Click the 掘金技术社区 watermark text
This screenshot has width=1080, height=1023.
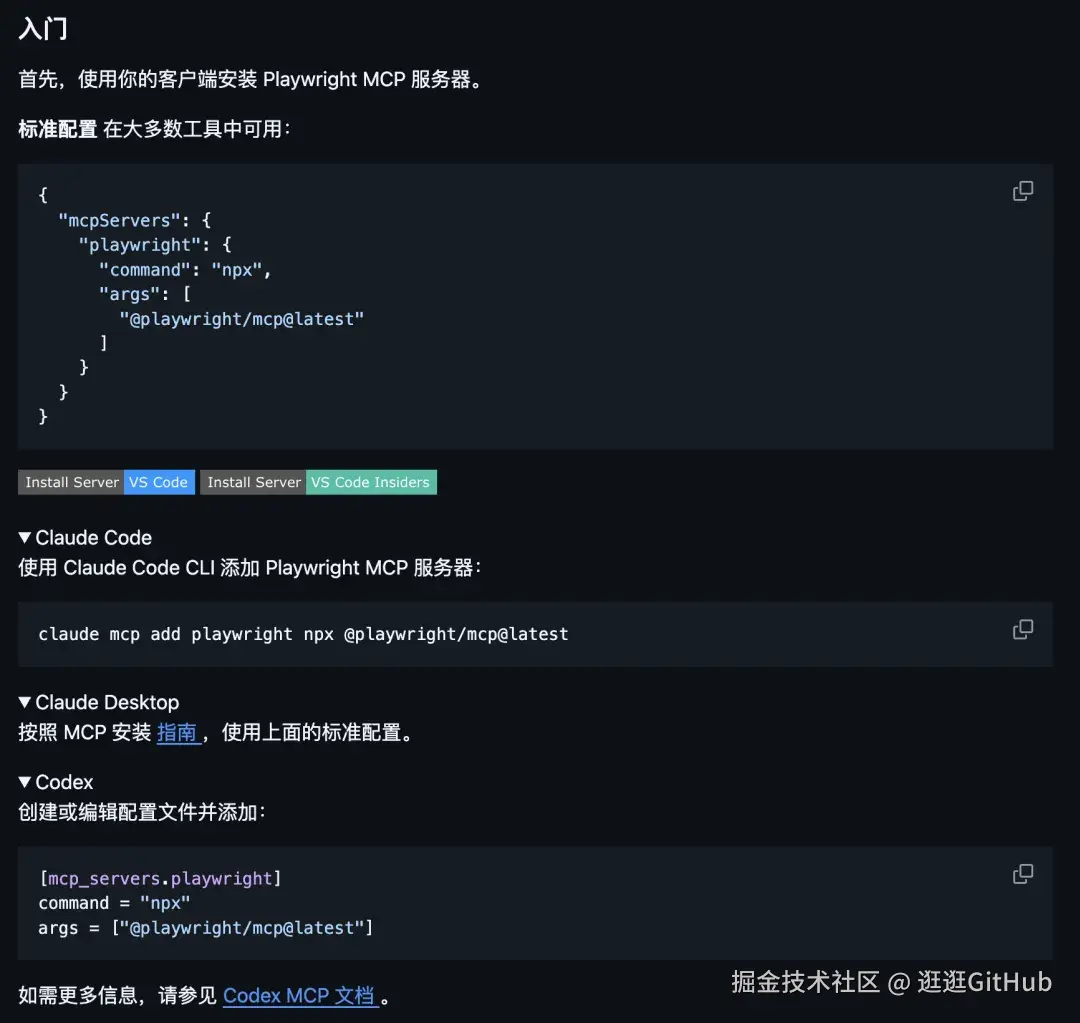pos(804,982)
